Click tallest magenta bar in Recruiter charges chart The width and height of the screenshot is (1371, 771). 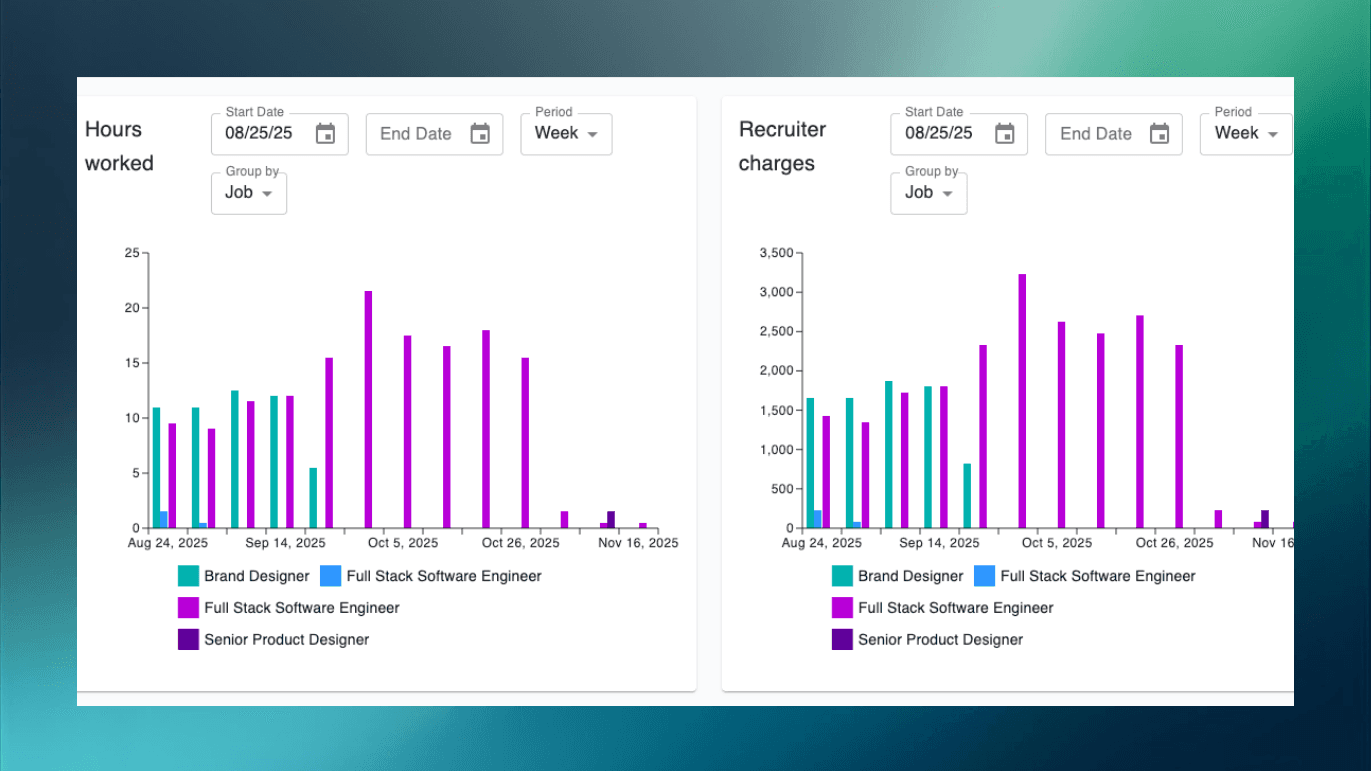[x=1022, y=401]
